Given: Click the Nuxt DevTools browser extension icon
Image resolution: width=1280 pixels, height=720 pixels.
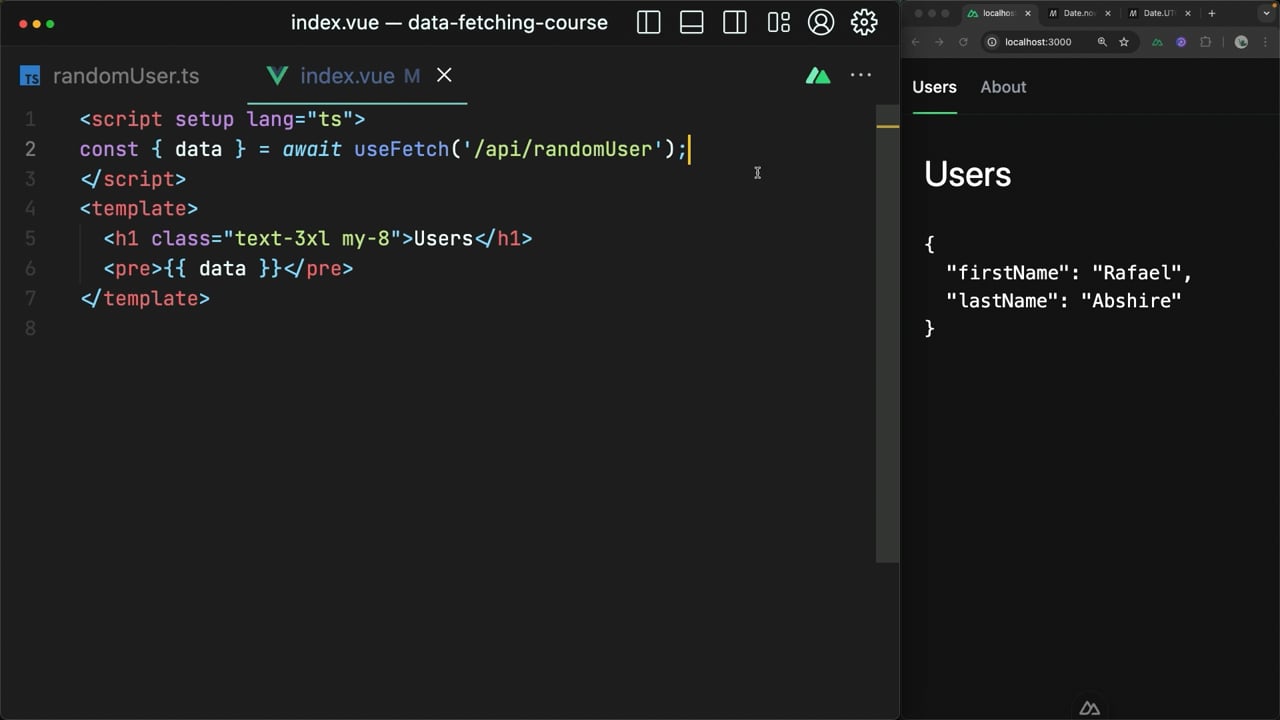Looking at the screenshot, I should [x=1157, y=42].
